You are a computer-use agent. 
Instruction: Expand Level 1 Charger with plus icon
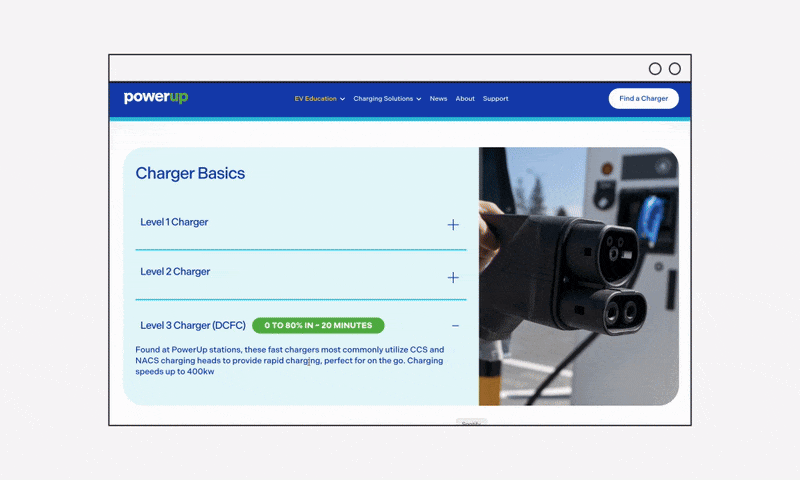[453, 225]
